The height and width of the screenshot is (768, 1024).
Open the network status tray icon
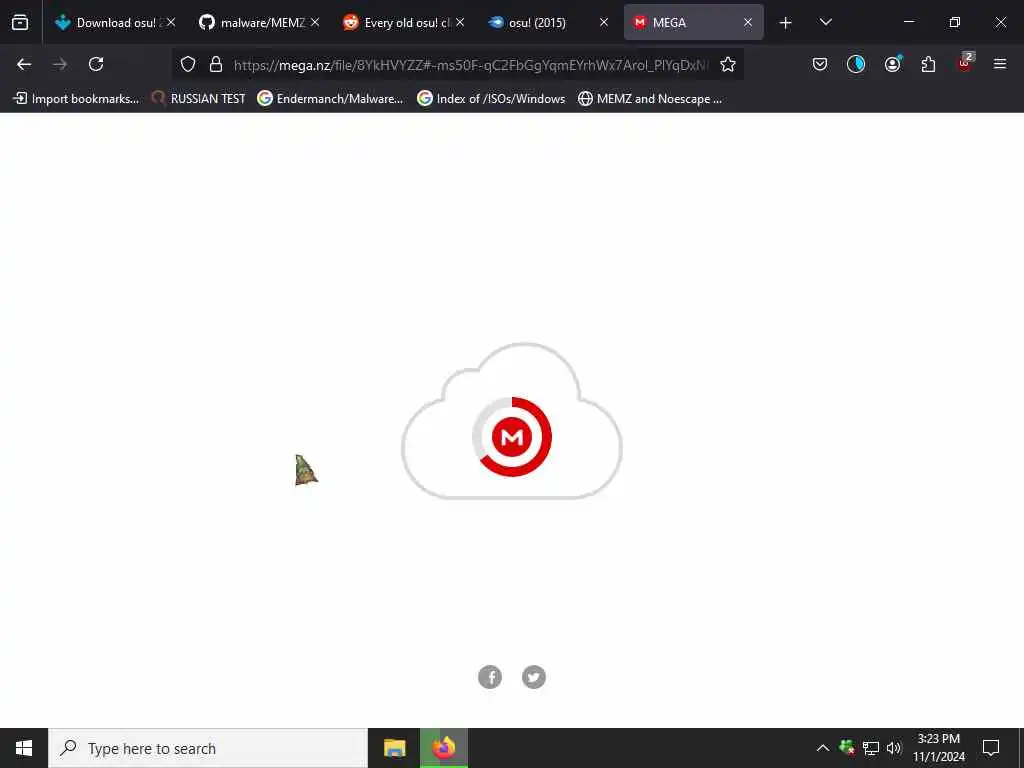tap(871, 748)
